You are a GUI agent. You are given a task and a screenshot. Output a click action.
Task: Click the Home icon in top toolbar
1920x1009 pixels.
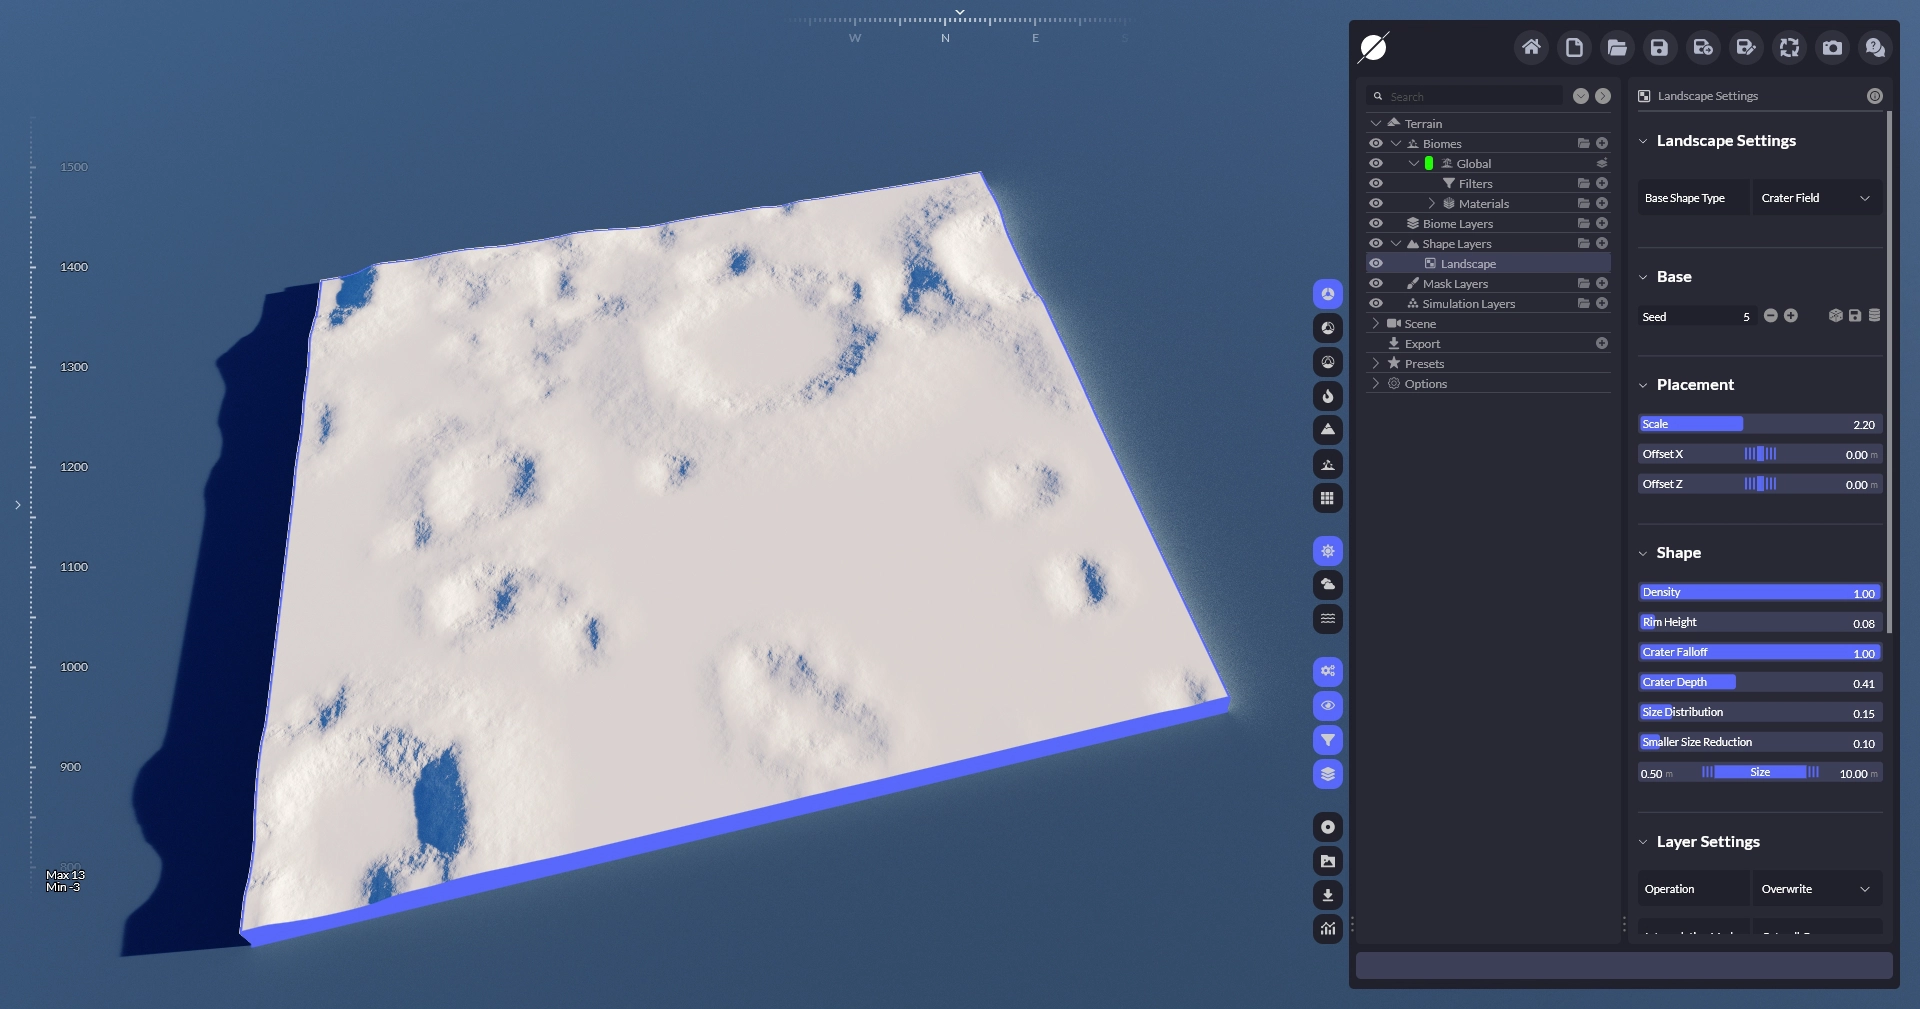pos(1531,47)
